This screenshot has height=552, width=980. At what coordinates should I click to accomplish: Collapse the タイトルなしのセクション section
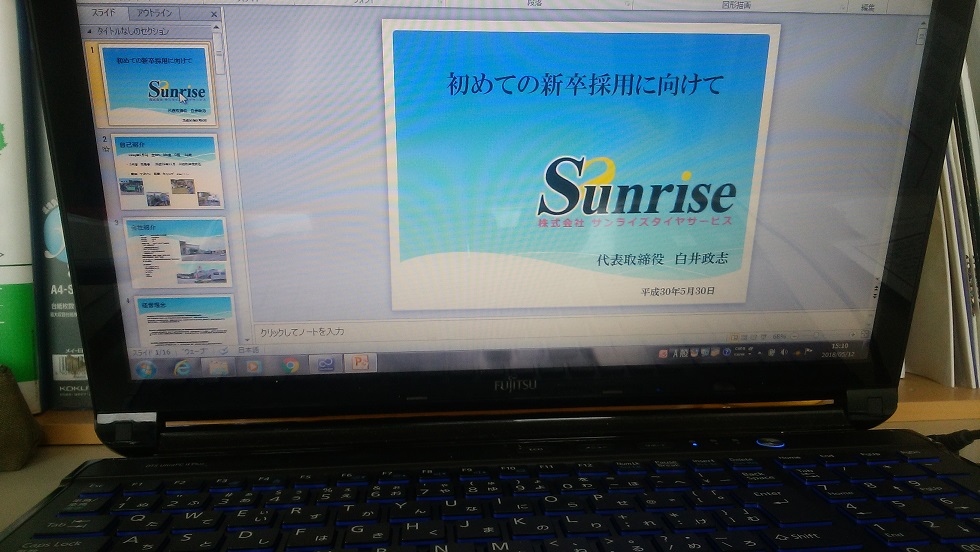pyautogui.click(x=89, y=31)
